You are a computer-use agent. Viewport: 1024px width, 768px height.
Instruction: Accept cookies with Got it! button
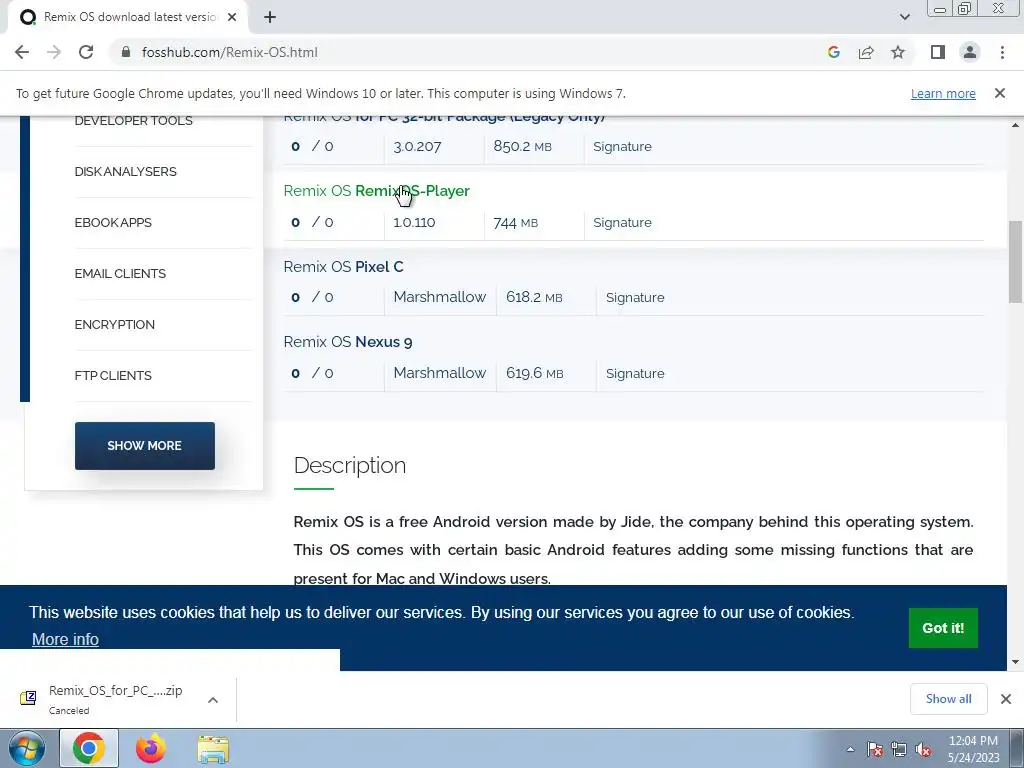point(943,628)
